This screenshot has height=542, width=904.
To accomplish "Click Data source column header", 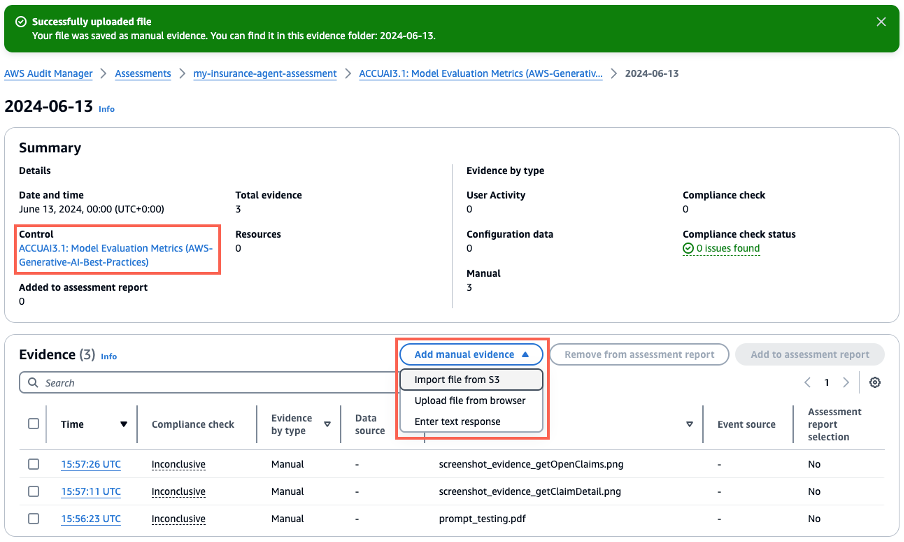I will point(370,424).
